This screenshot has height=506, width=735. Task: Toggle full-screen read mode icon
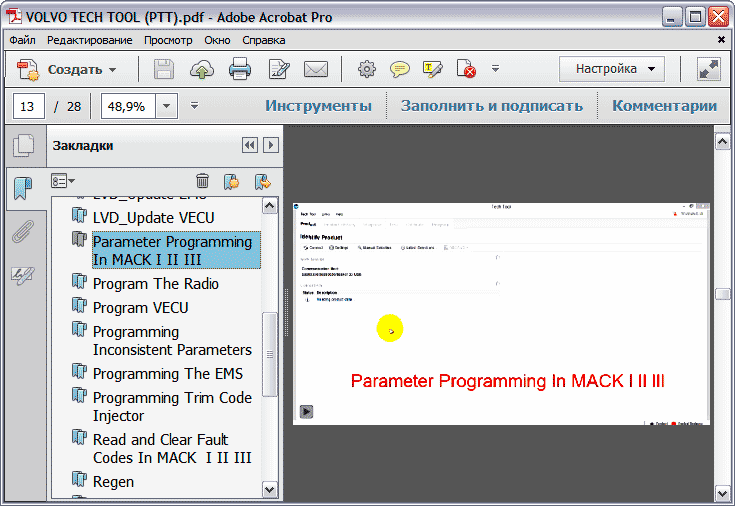(x=709, y=69)
